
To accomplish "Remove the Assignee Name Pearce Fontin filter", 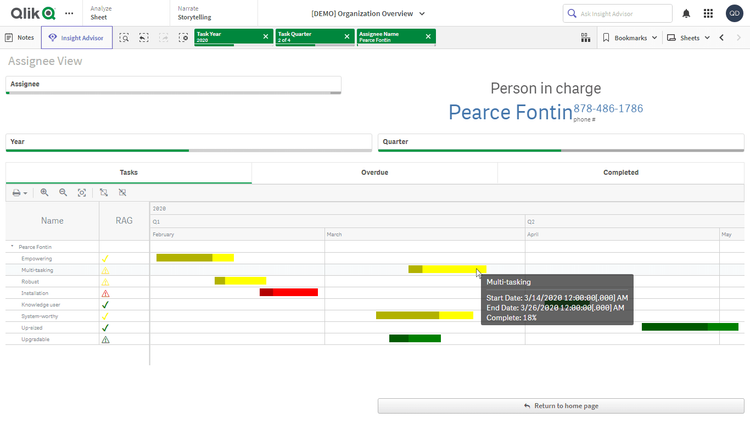I will [428, 36].
